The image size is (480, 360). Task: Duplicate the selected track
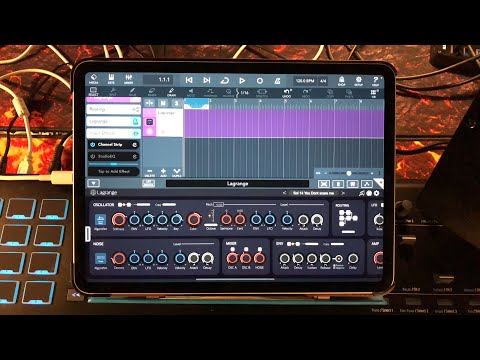(x=176, y=173)
